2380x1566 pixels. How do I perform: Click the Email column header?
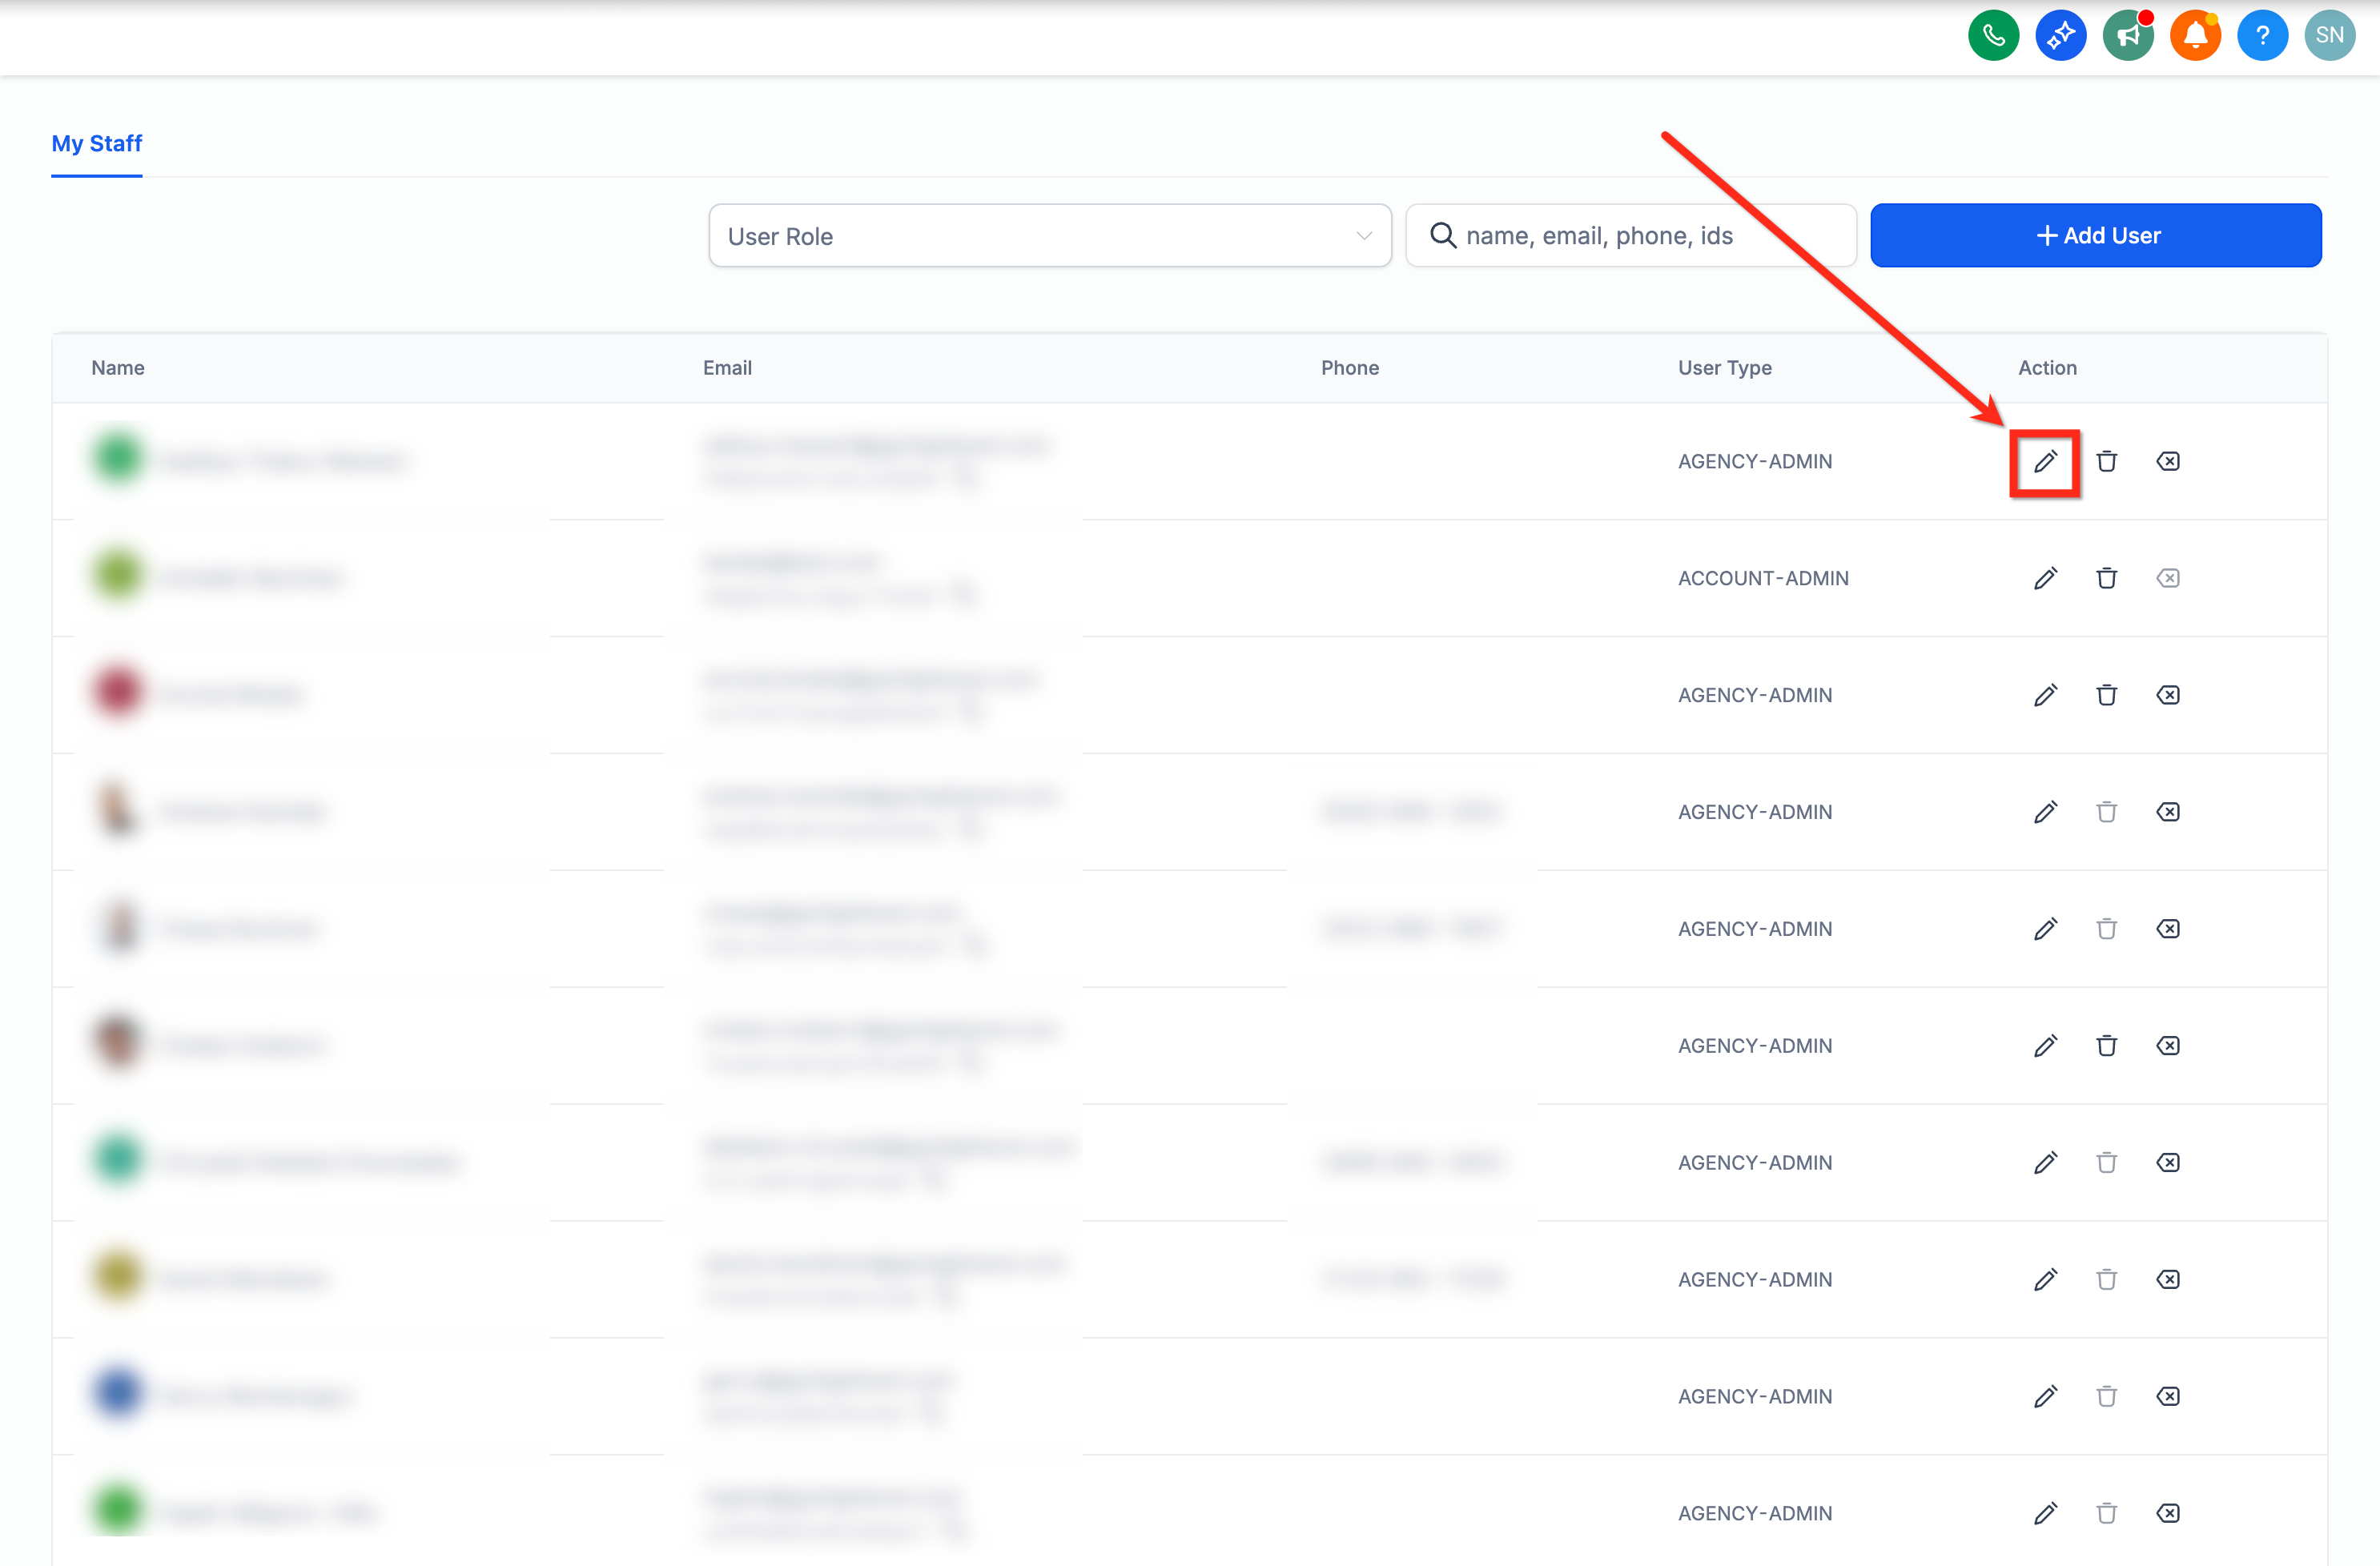(x=727, y=368)
